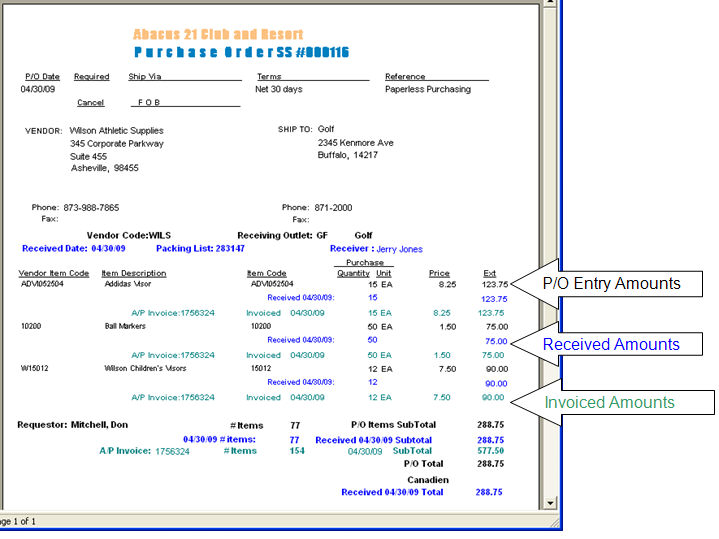Click the window resize grip in the status bar
This screenshot has width=719, height=539.
coord(555,522)
